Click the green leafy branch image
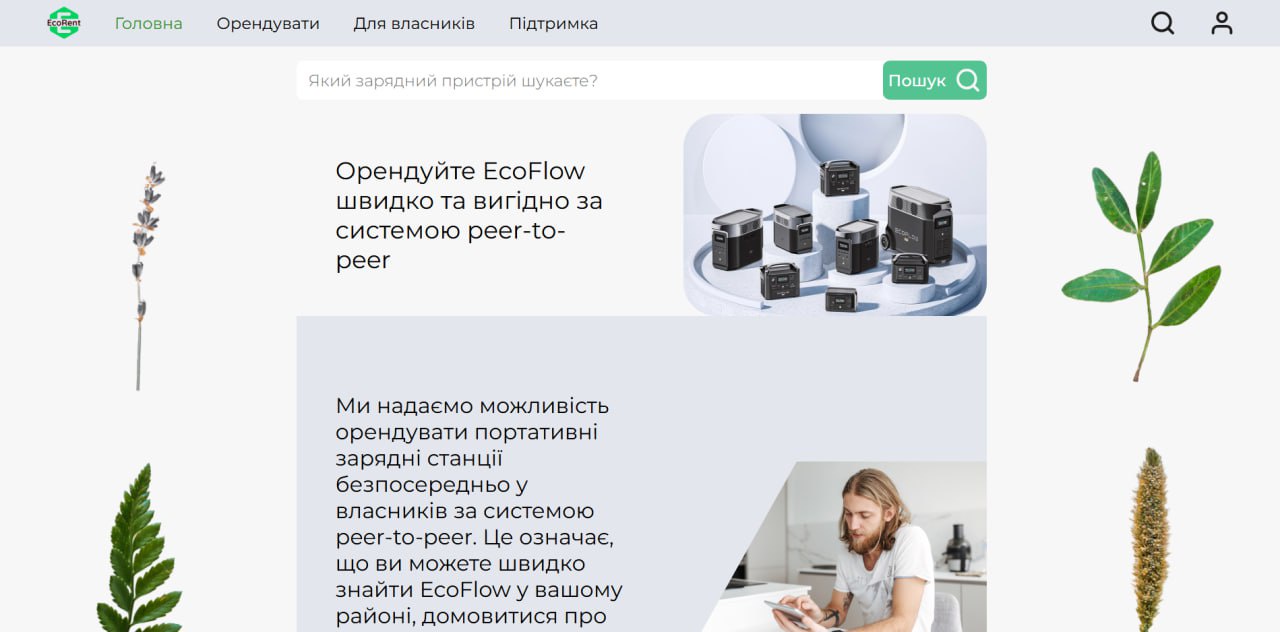This screenshot has height=632, width=1280. coord(1141,266)
